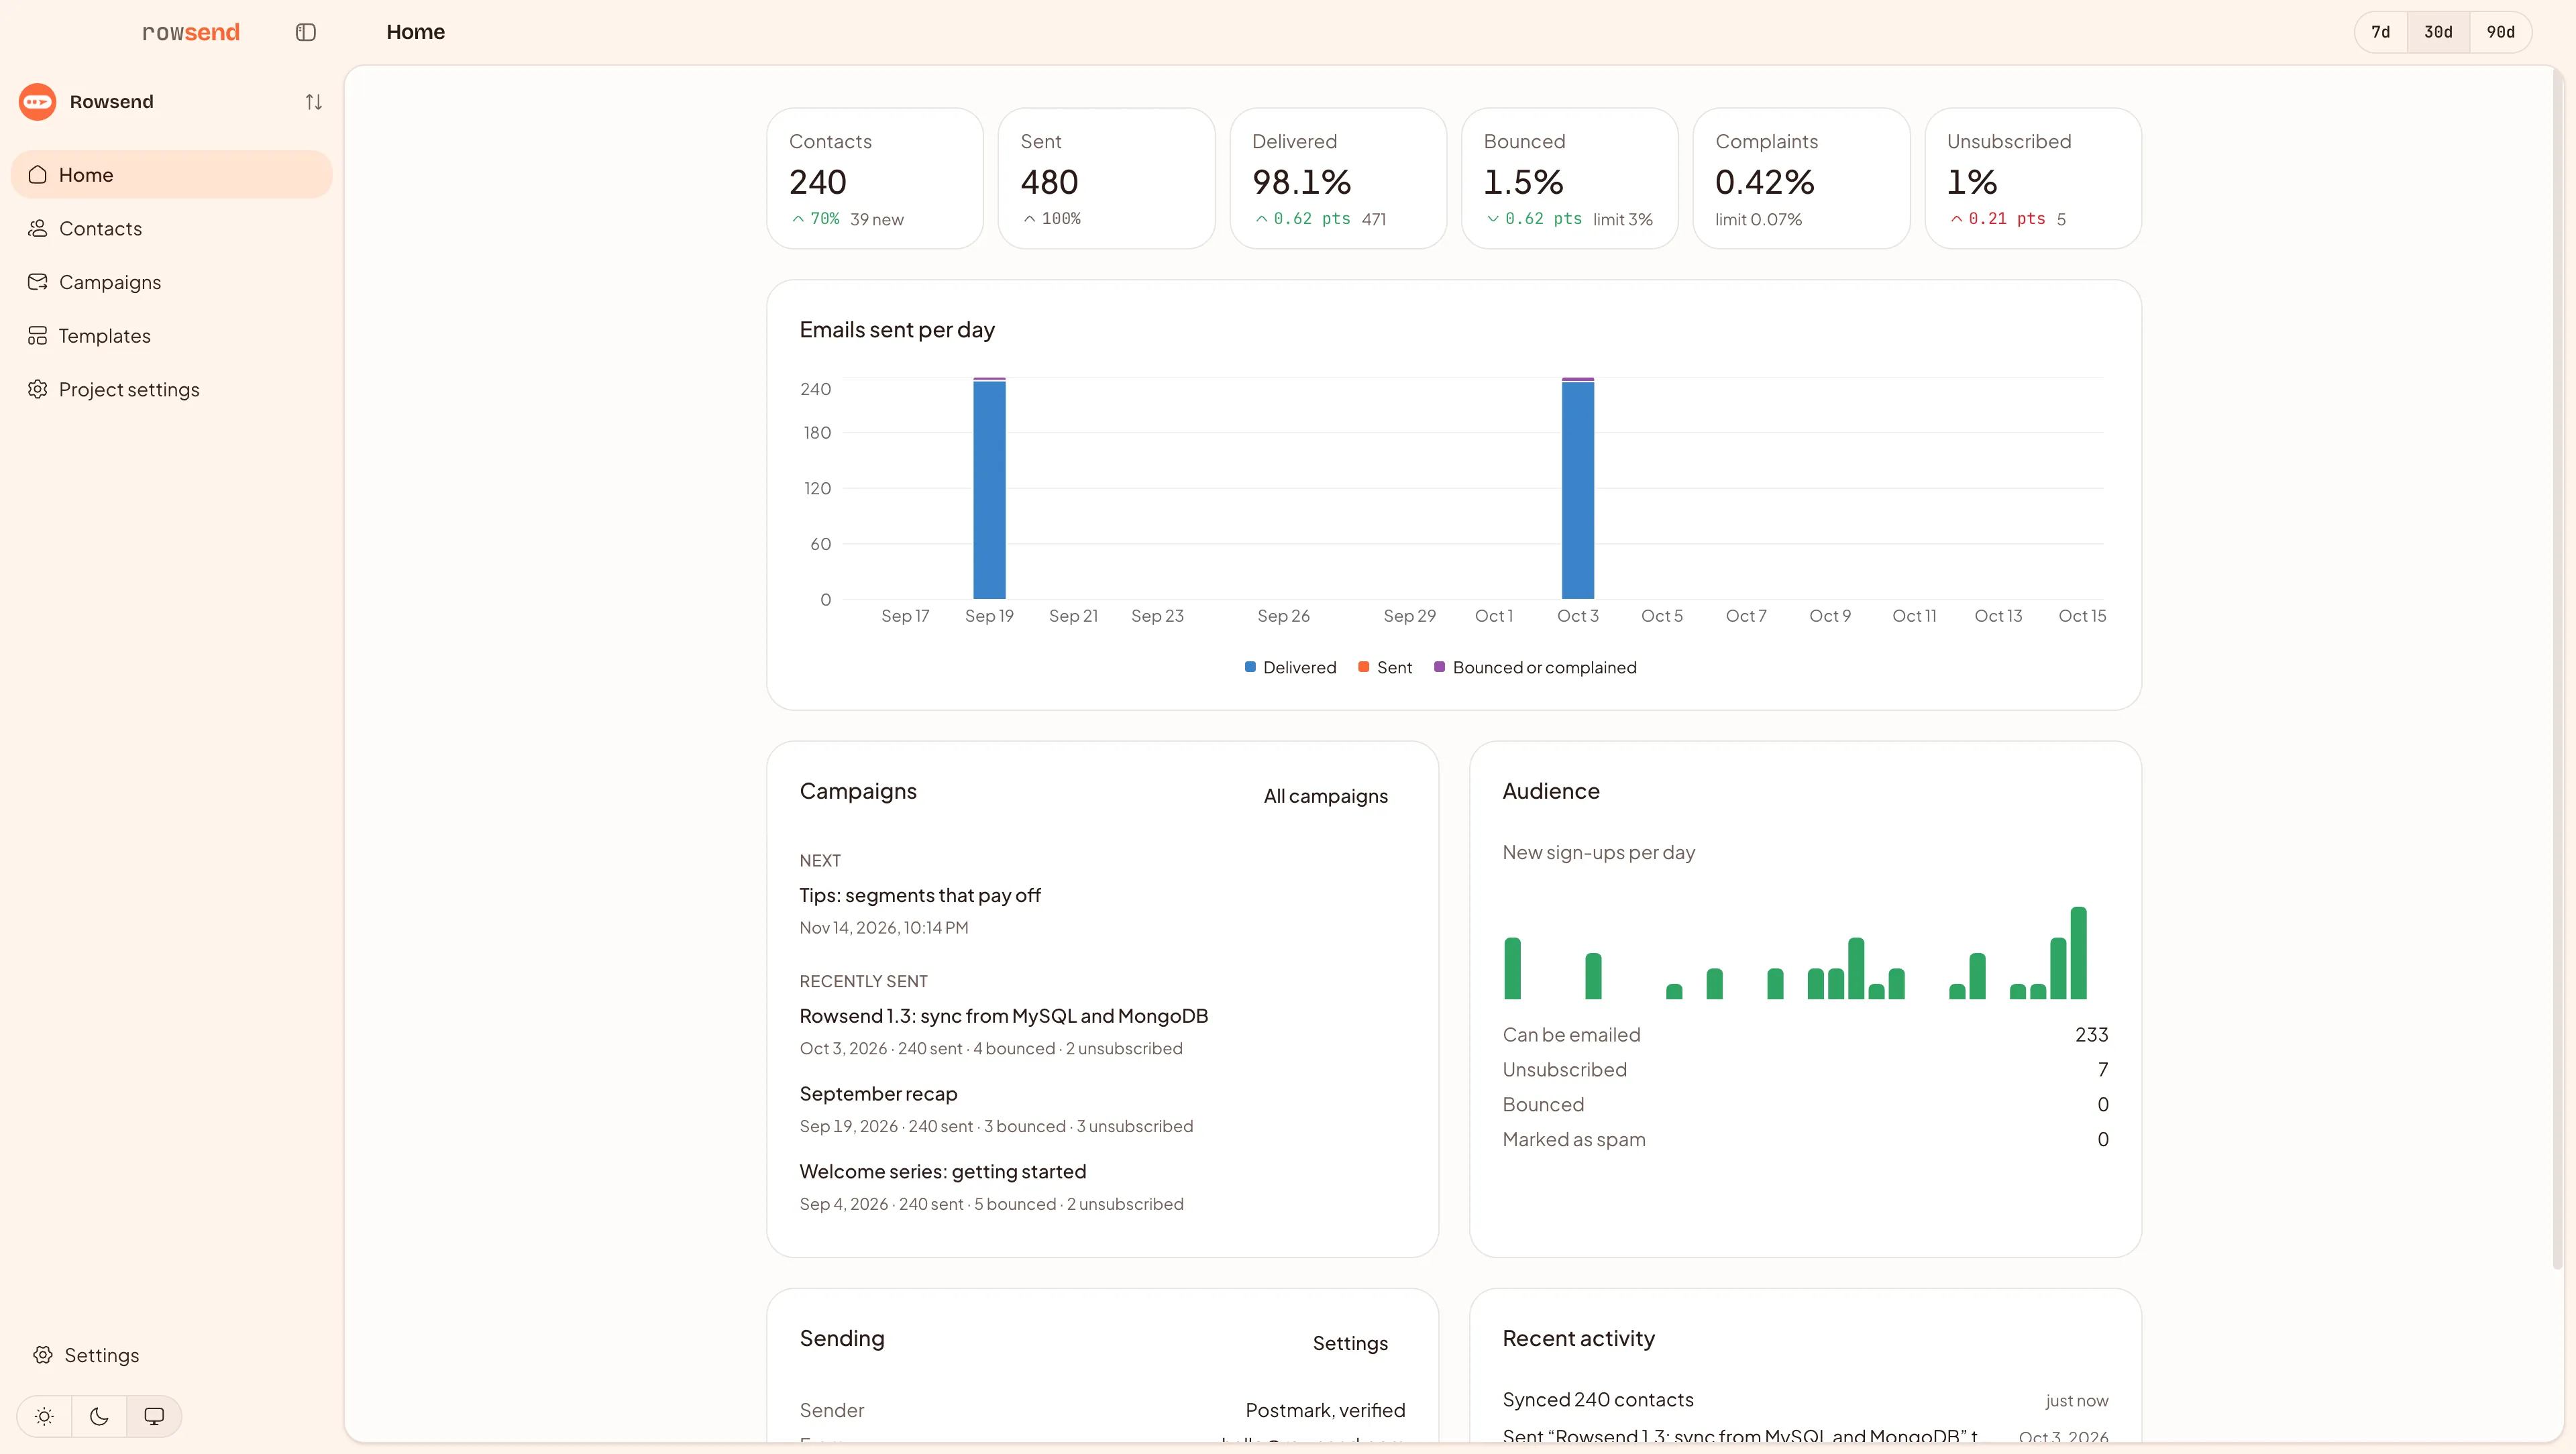Open the Bounced 1.5% stat card
2576x1454 pixels.
(1570, 179)
